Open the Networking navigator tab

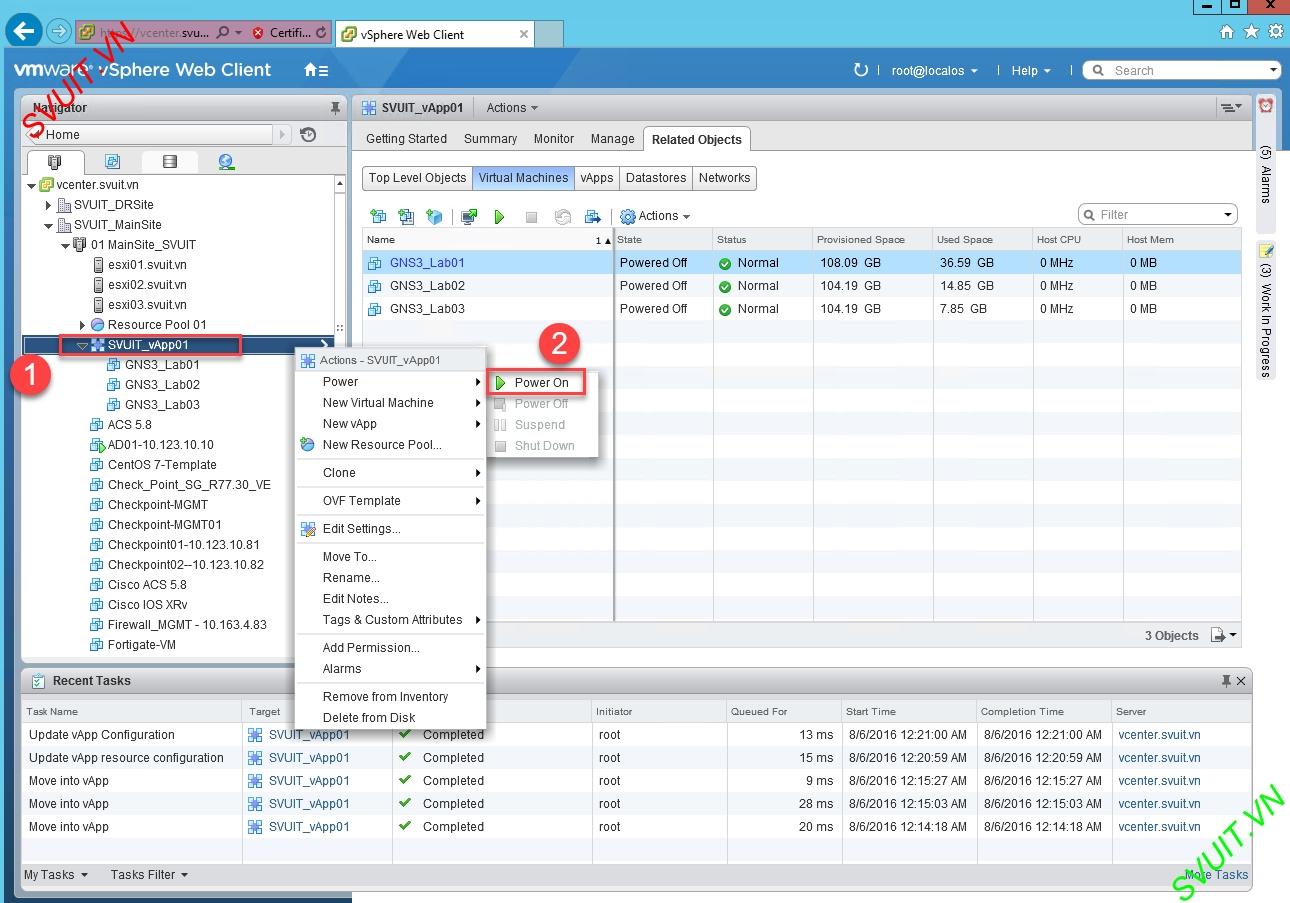226,161
